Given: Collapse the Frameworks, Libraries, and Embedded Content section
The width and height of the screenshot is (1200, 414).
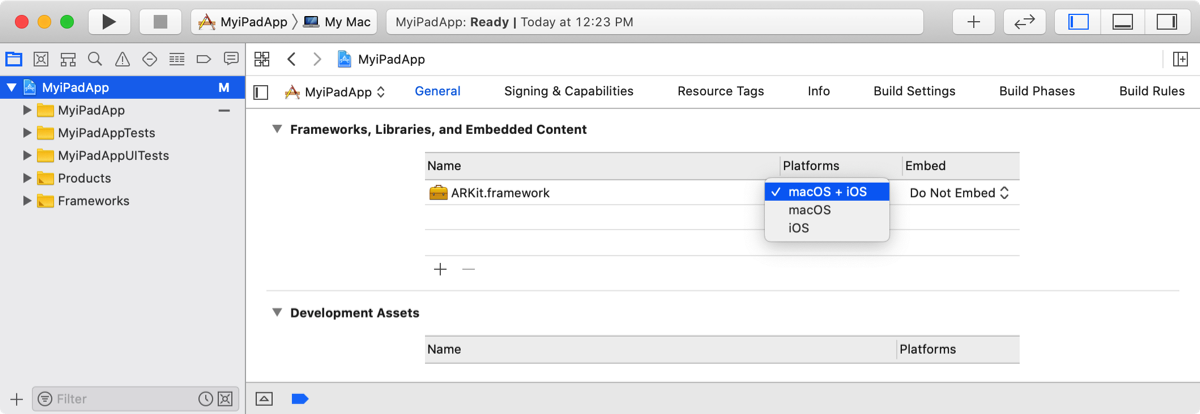Looking at the screenshot, I should tap(277, 129).
